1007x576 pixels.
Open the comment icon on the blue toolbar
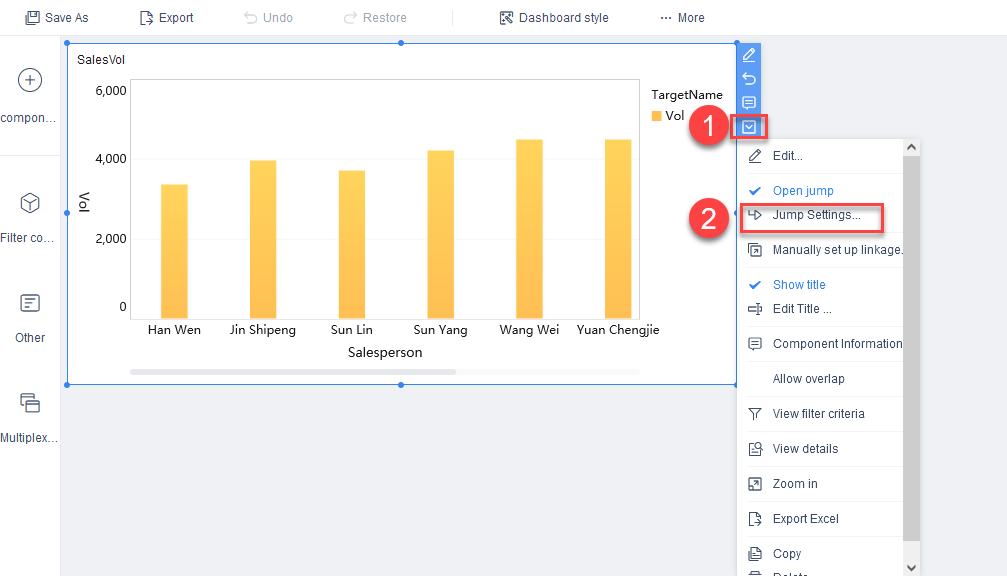[748, 103]
